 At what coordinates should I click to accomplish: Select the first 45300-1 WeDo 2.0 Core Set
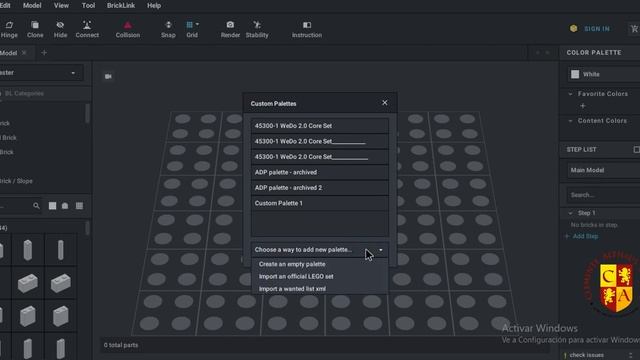(x=320, y=126)
